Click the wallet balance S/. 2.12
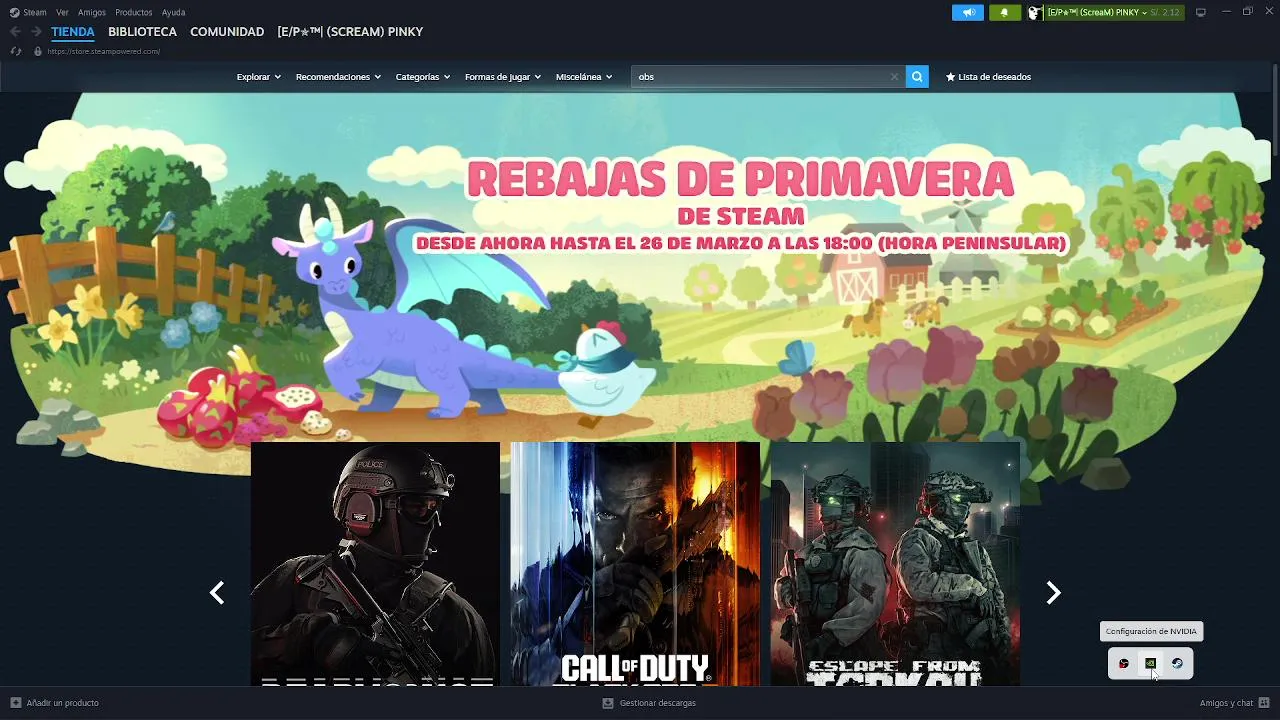The image size is (1280, 720). [x=1166, y=12]
